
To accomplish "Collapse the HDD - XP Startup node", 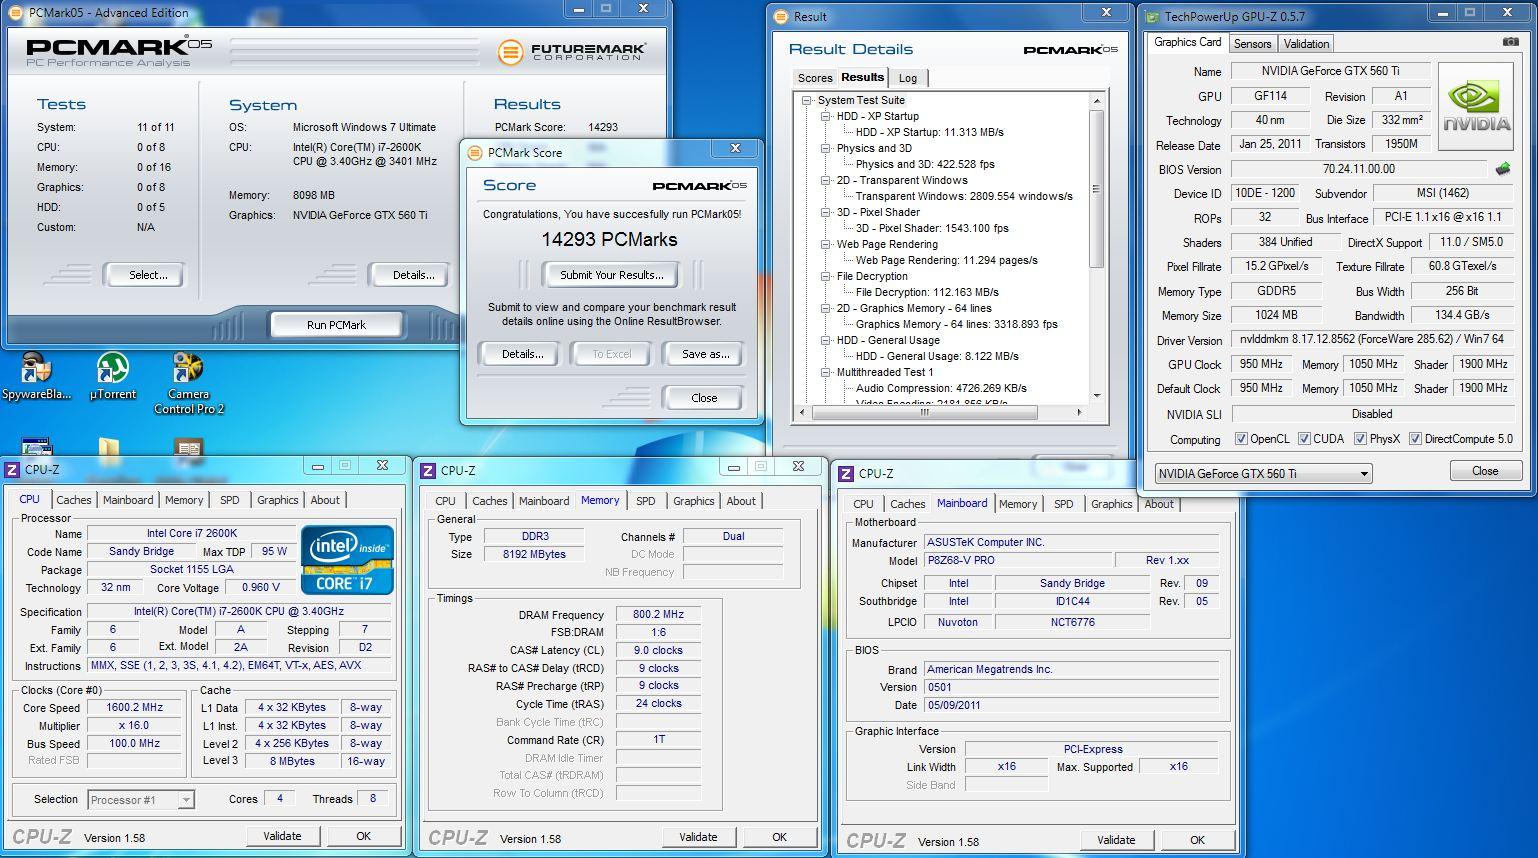I will coord(826,116).
